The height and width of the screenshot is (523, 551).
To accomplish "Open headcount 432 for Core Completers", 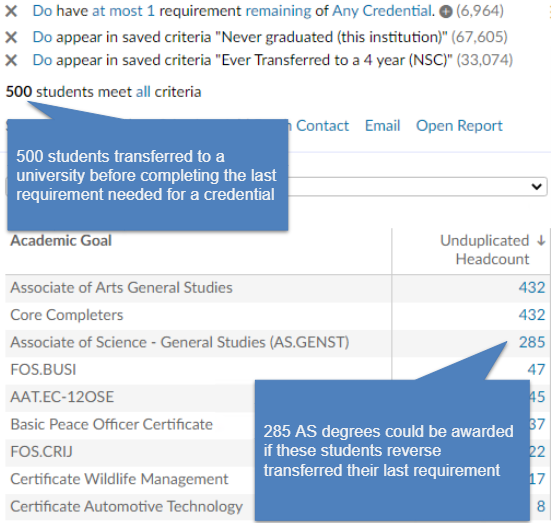I will 532,315.
